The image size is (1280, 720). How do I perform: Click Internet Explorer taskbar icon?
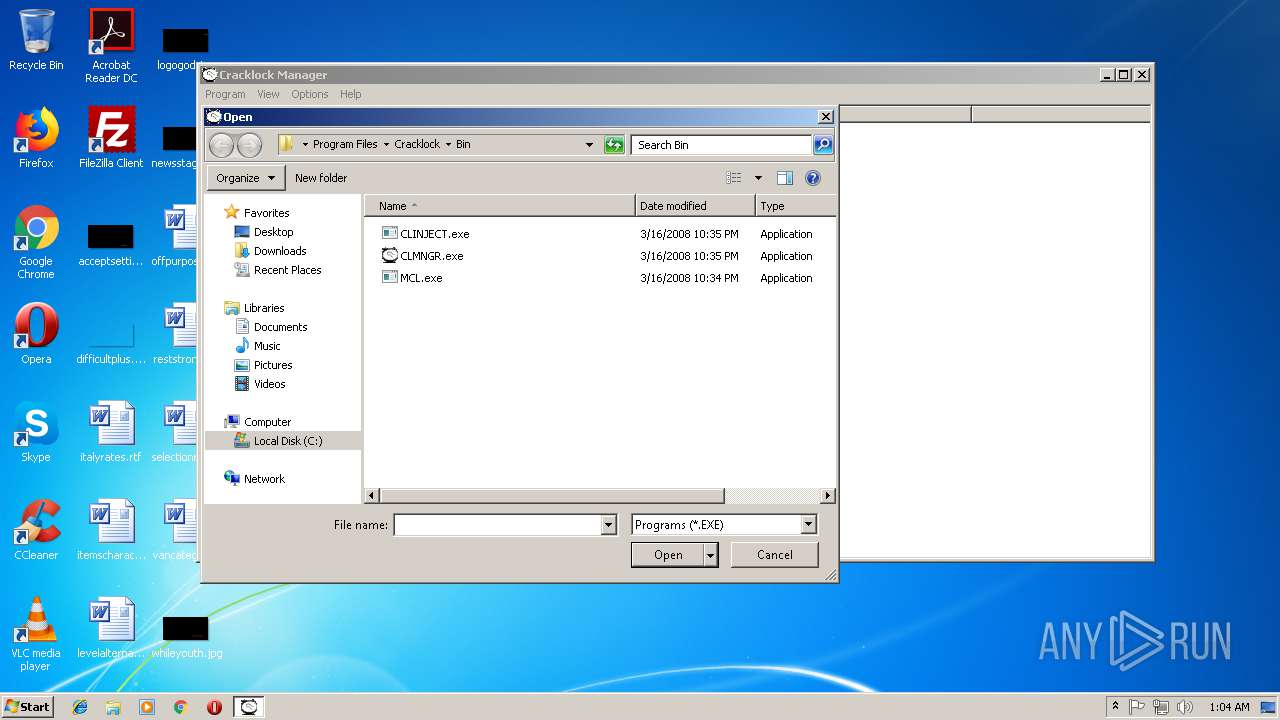click(80, 707)
